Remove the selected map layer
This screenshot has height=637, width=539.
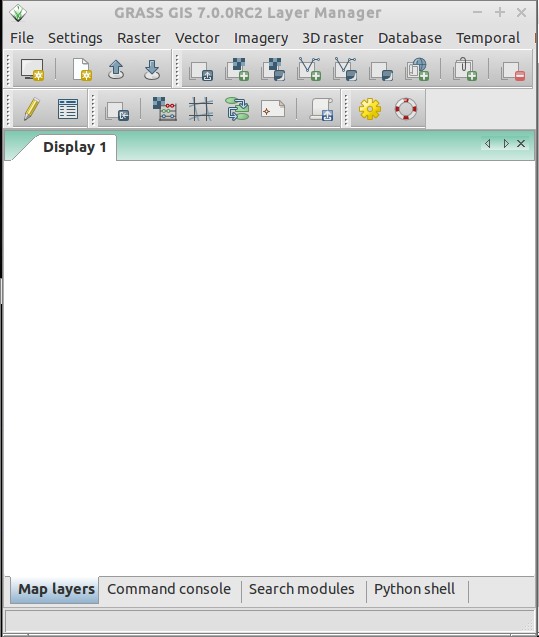click(x=513, y=70)
